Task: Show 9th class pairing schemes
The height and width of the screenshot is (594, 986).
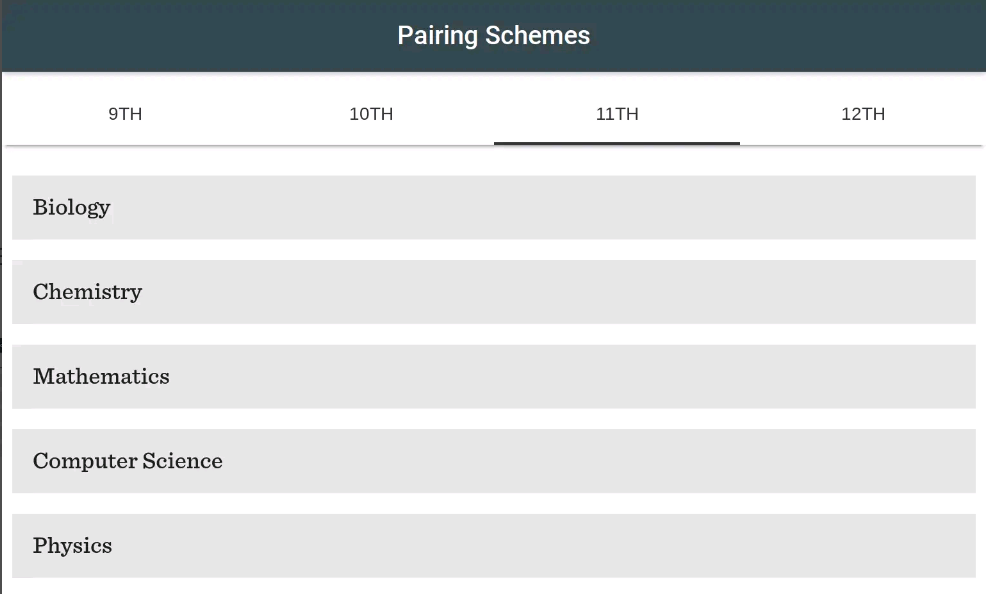Action: click(x=125, y=114)
